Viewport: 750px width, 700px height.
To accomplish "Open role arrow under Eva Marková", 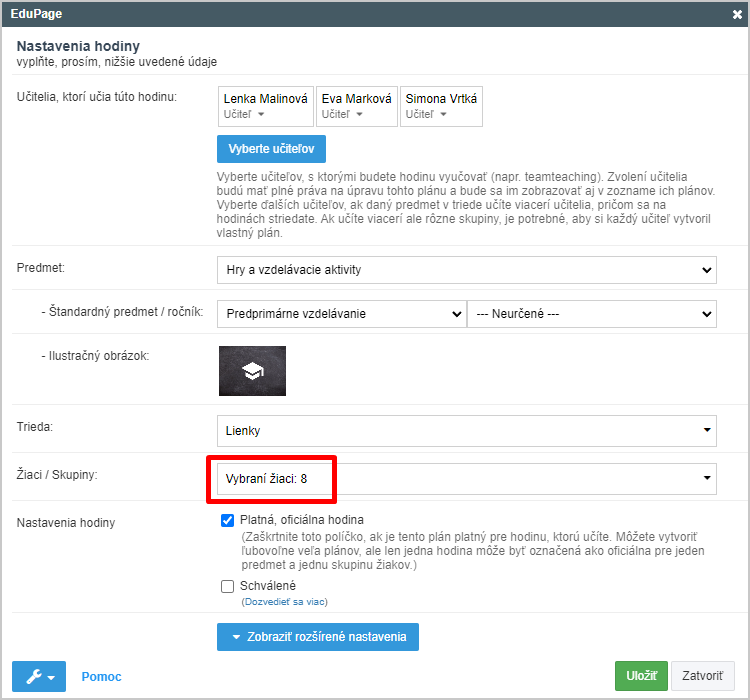I will (360, 114).
